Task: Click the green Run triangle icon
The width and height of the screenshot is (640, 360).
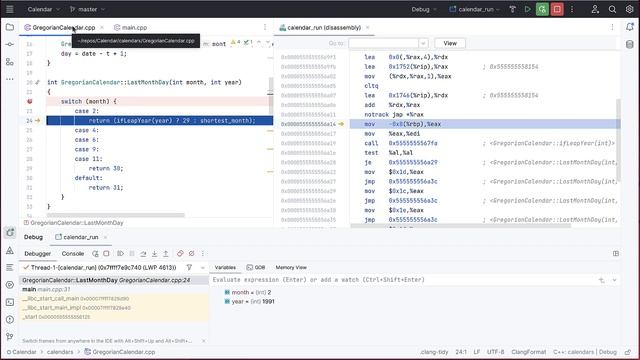Action: coord(527,9)
